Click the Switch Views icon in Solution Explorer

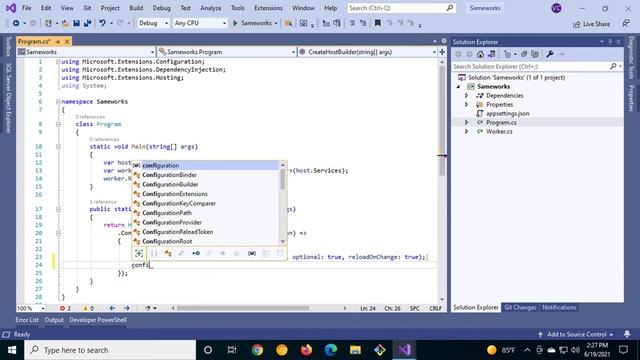click(x=491, y=54)
